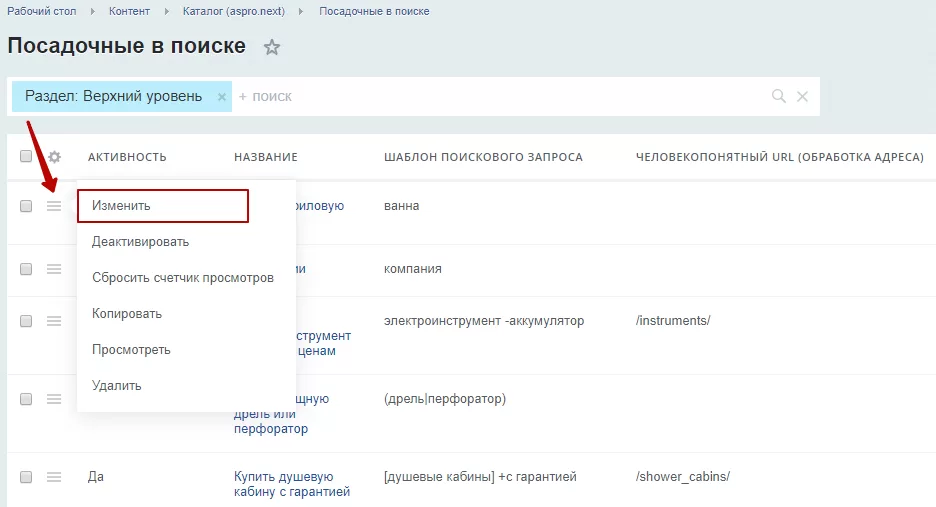Image resolution: width=936 pixels, height=507 pixels.
Task: Open 'Контент' breadcrumb link
Action: [129, 11]
